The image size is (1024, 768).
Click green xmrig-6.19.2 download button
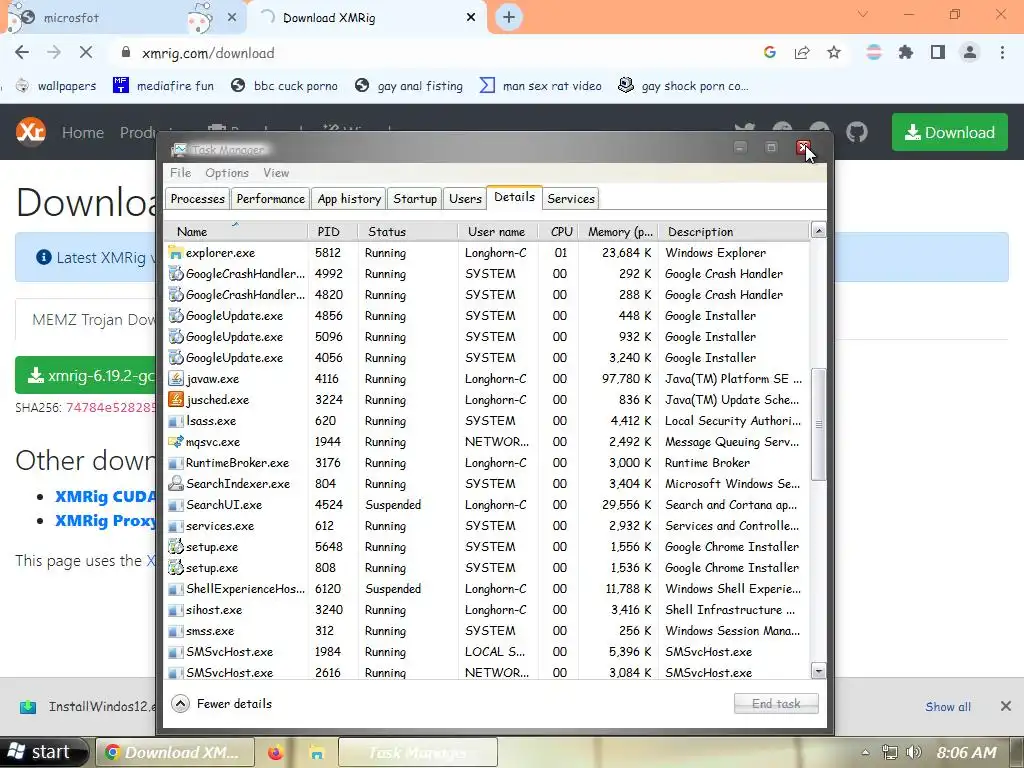pyautogui.click(x=86, y=376)
